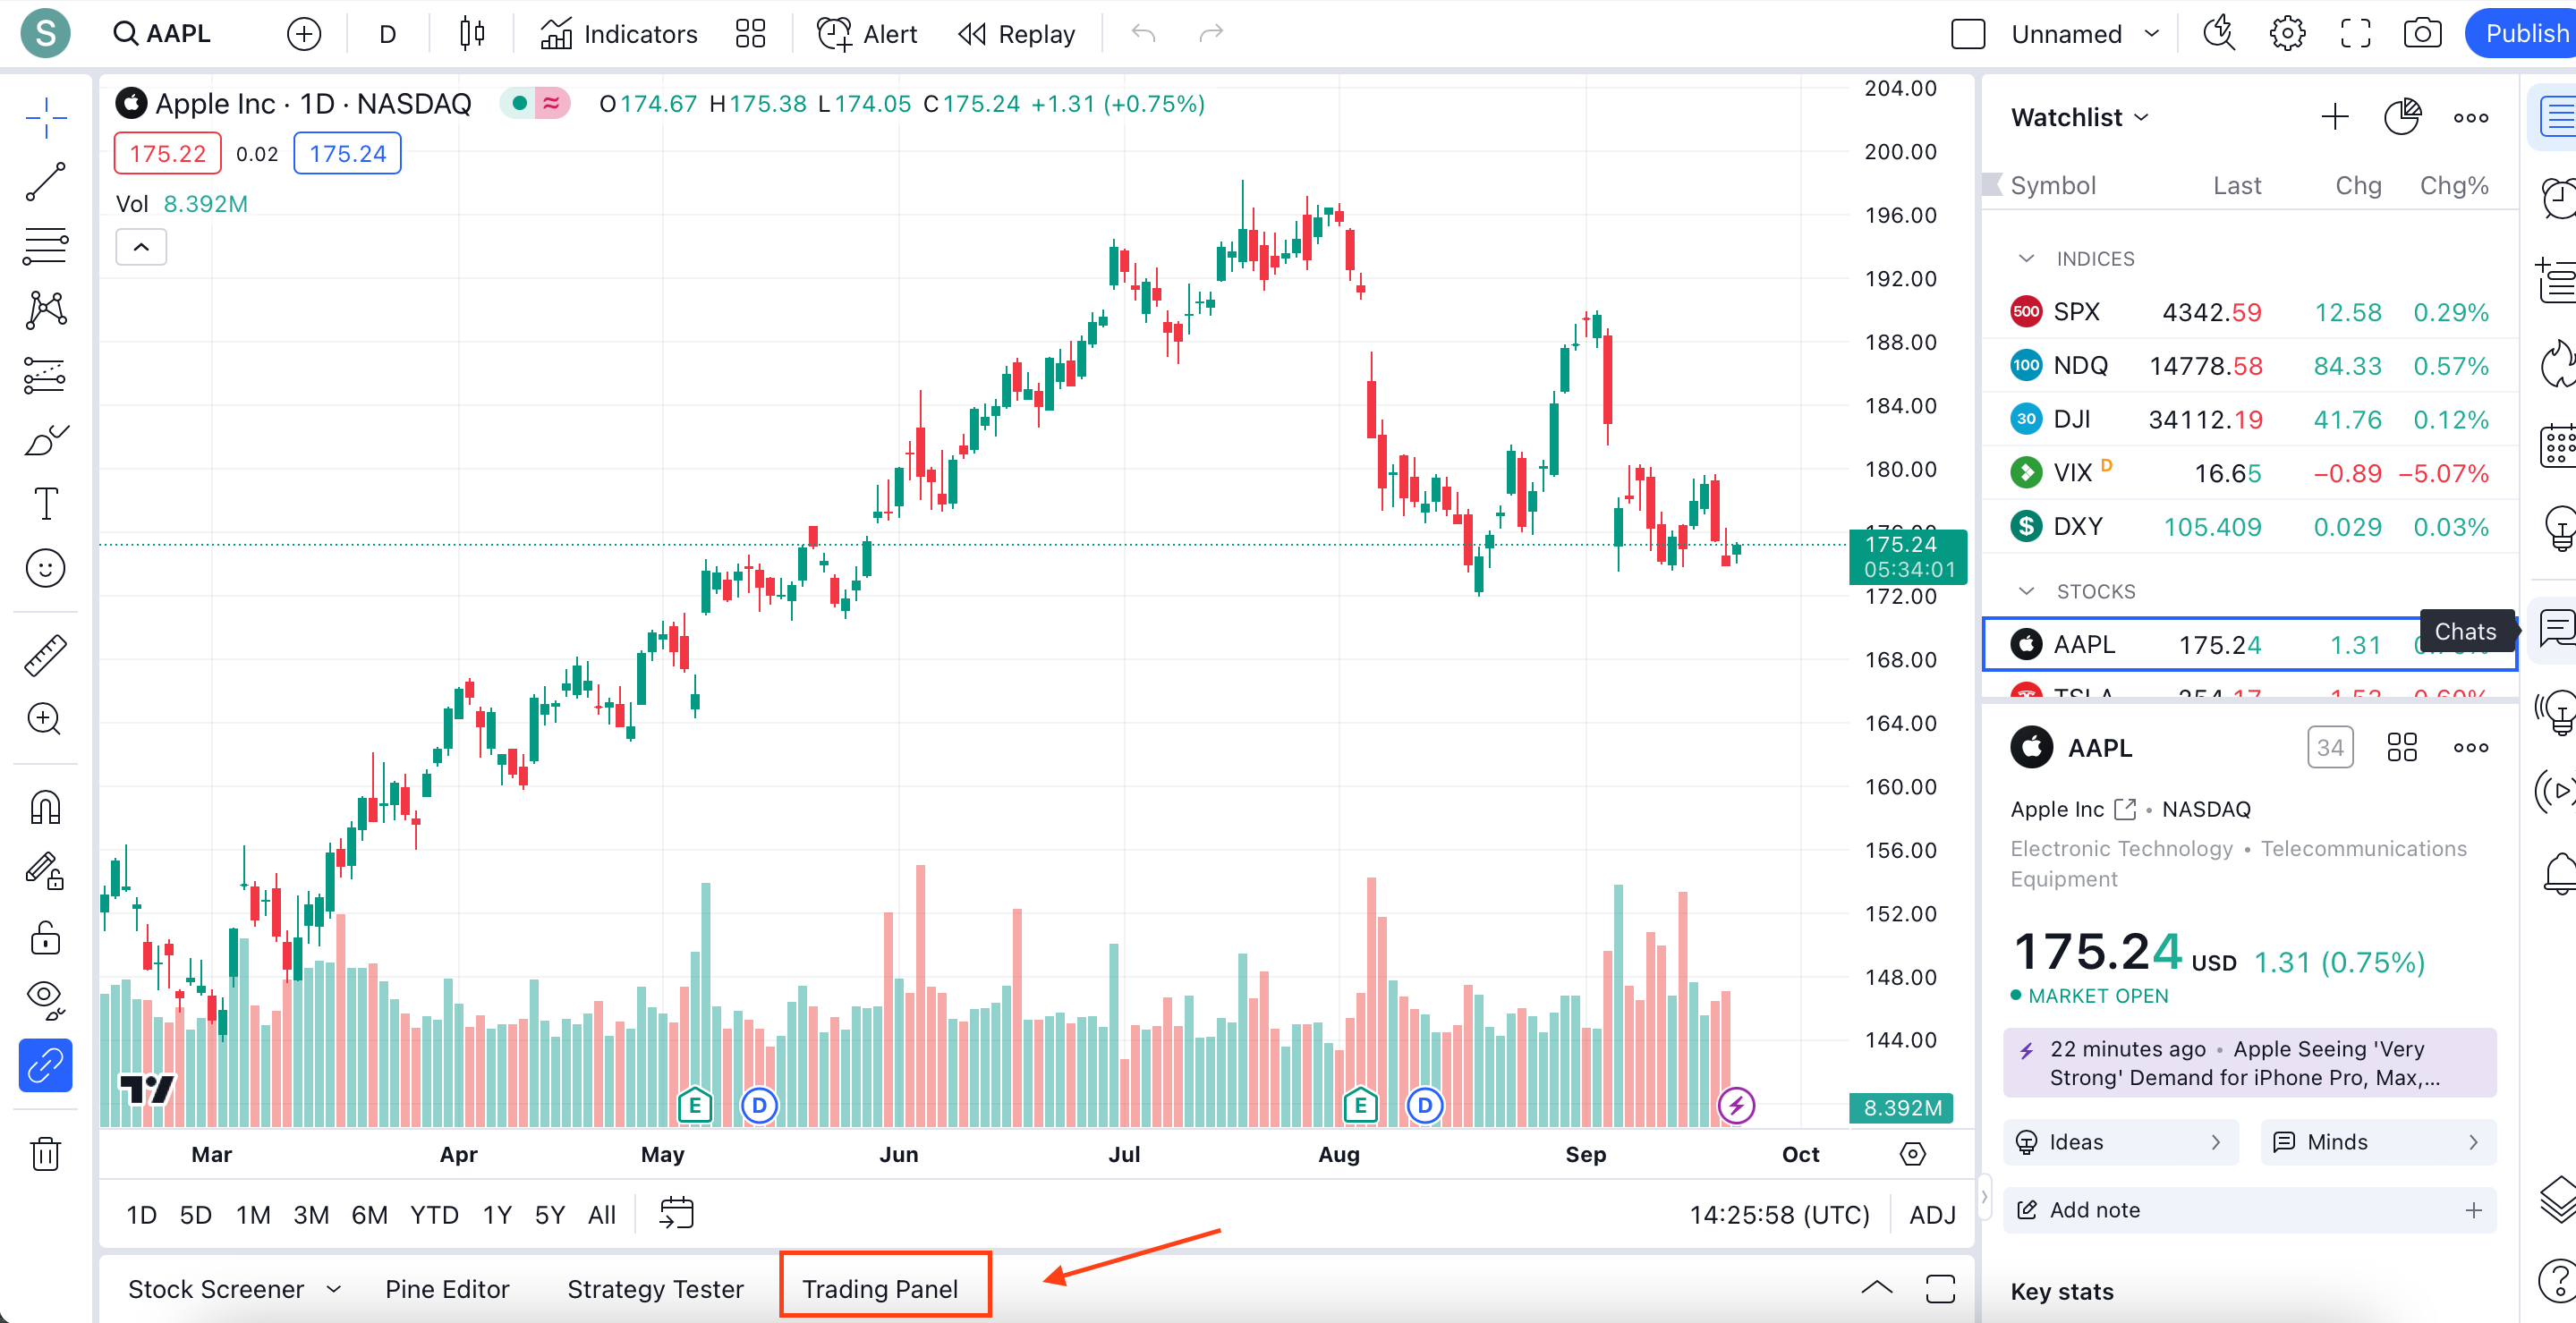
Task: Toggle drawings sync link button
Action: tap(45, 1066)
